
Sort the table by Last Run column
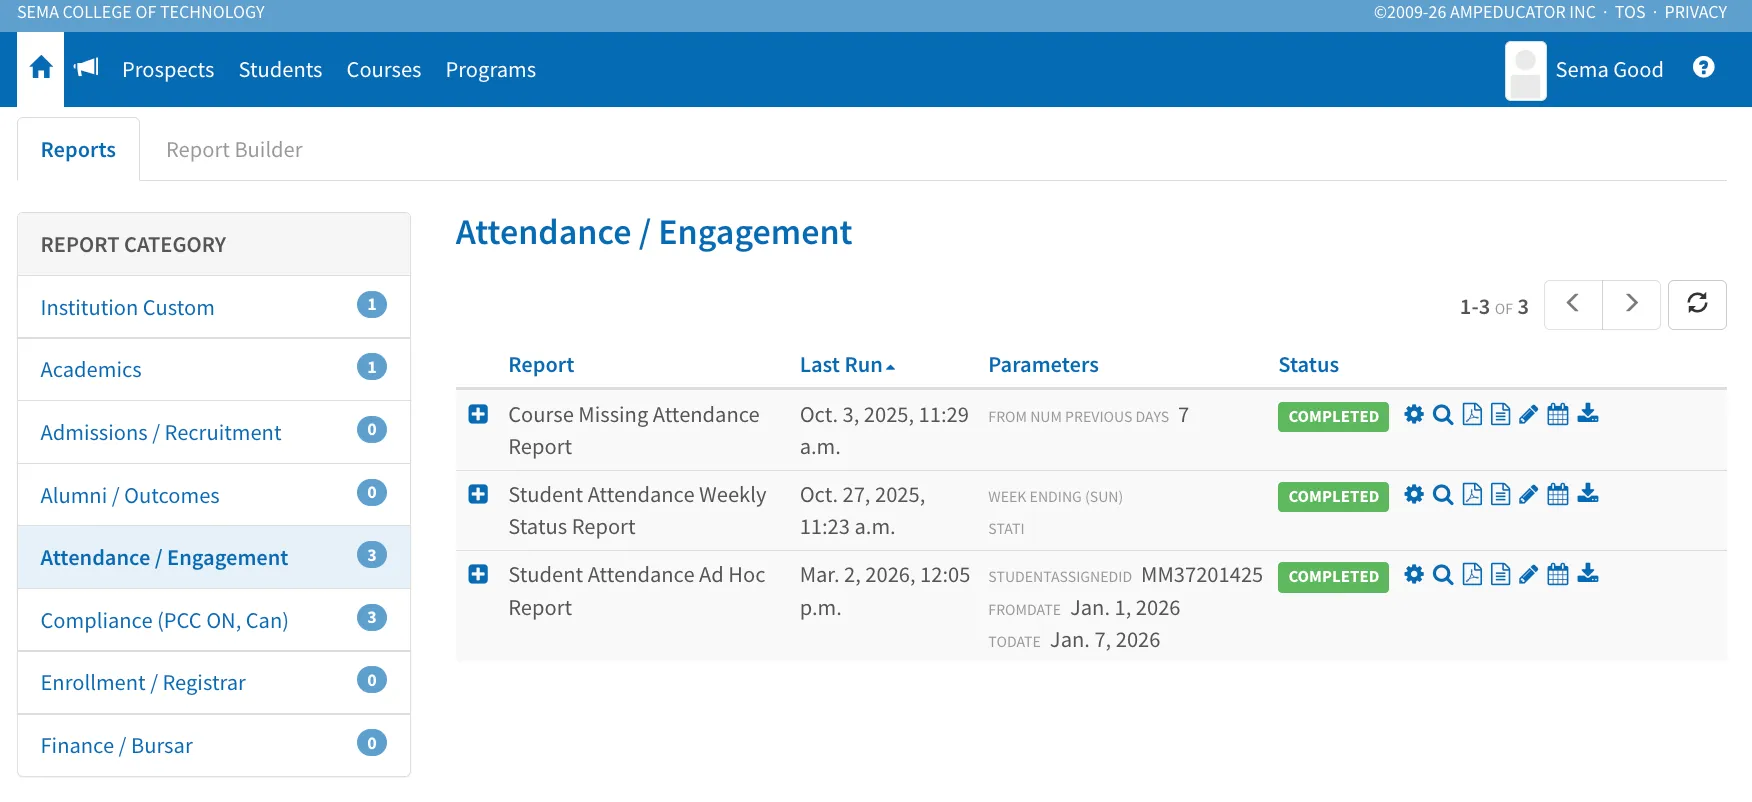(847, 365)
